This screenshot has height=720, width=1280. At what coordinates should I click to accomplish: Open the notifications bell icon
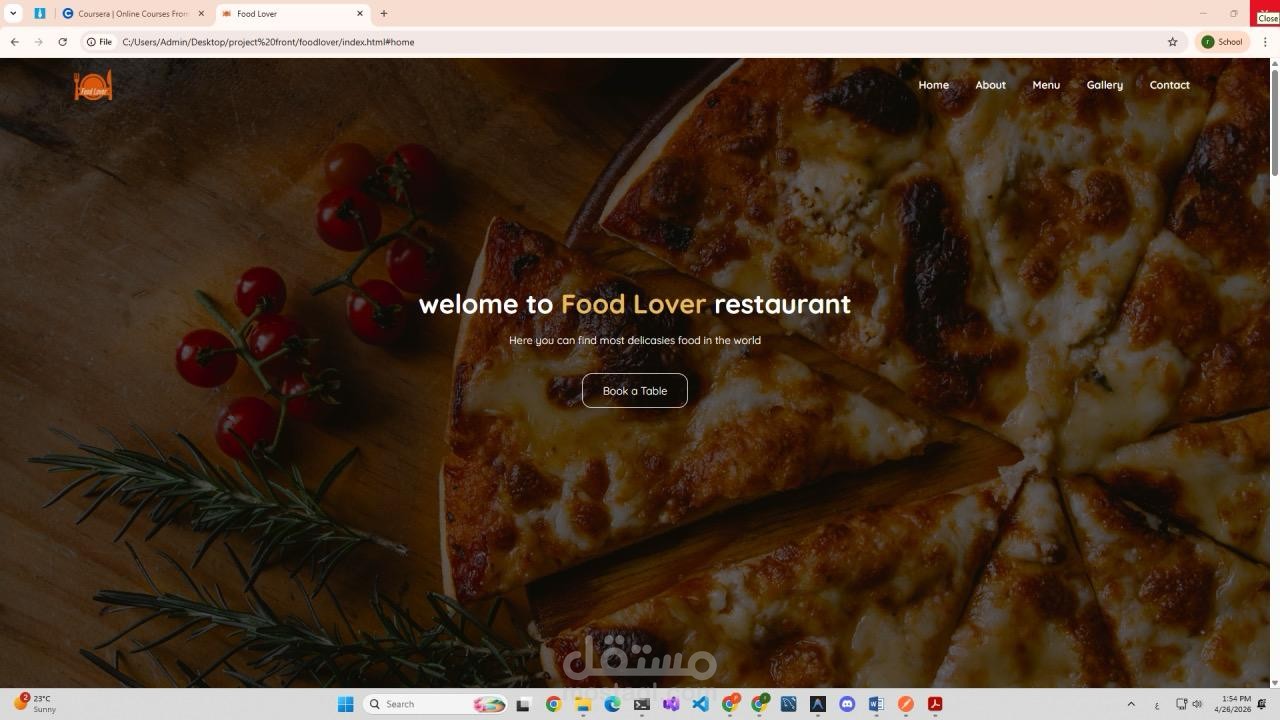(1262, 704)
